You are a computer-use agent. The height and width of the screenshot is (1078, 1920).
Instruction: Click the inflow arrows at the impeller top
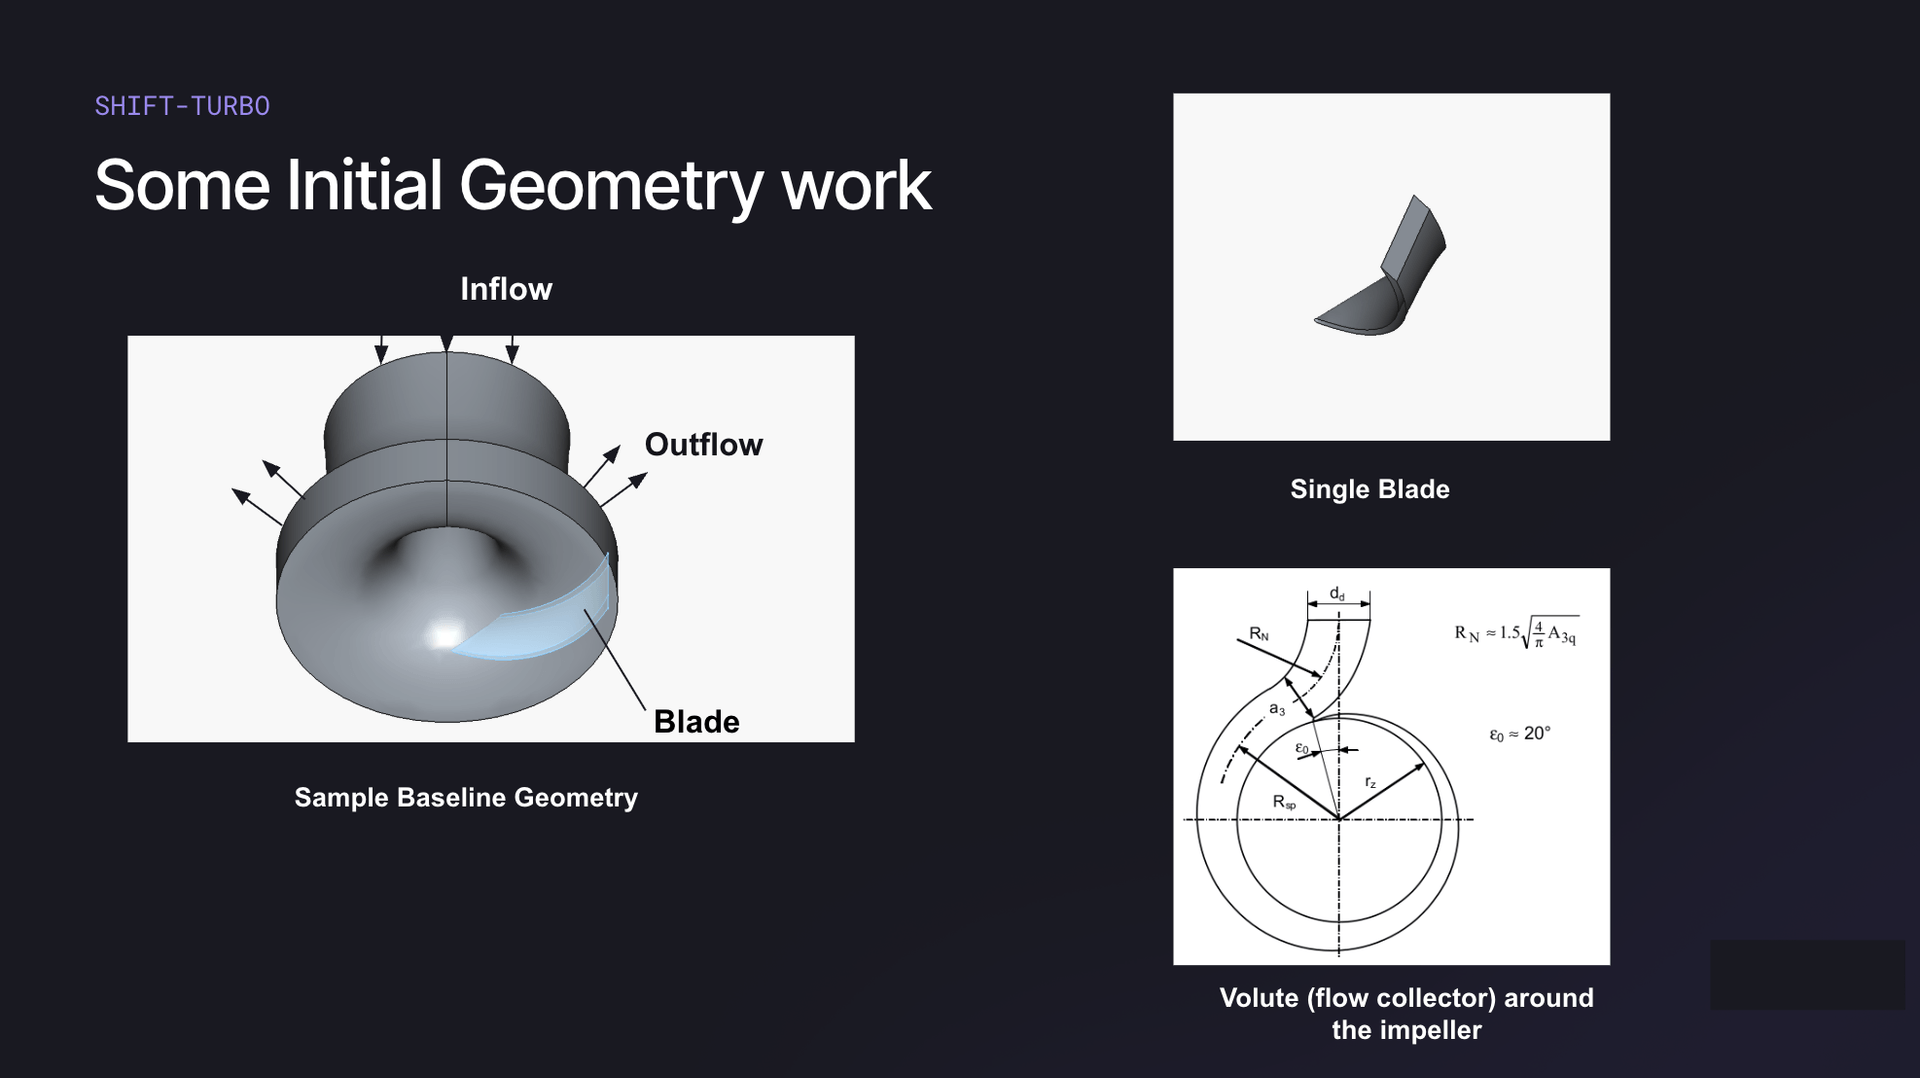[446, 348]
